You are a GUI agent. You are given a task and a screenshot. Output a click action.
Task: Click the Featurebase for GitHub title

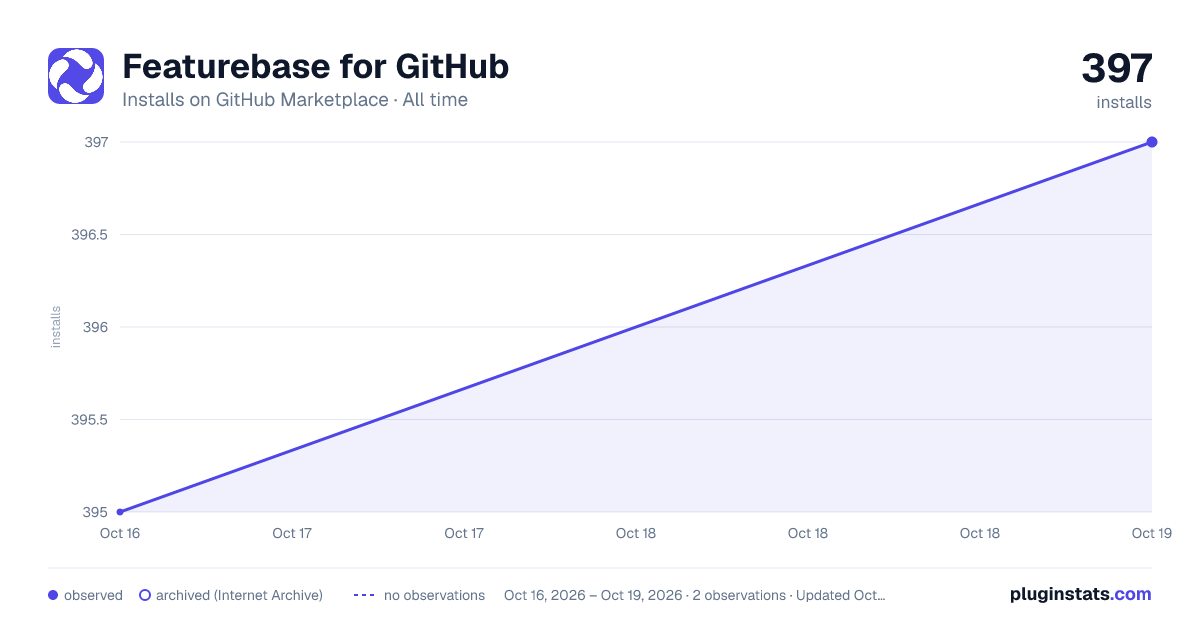315,67
